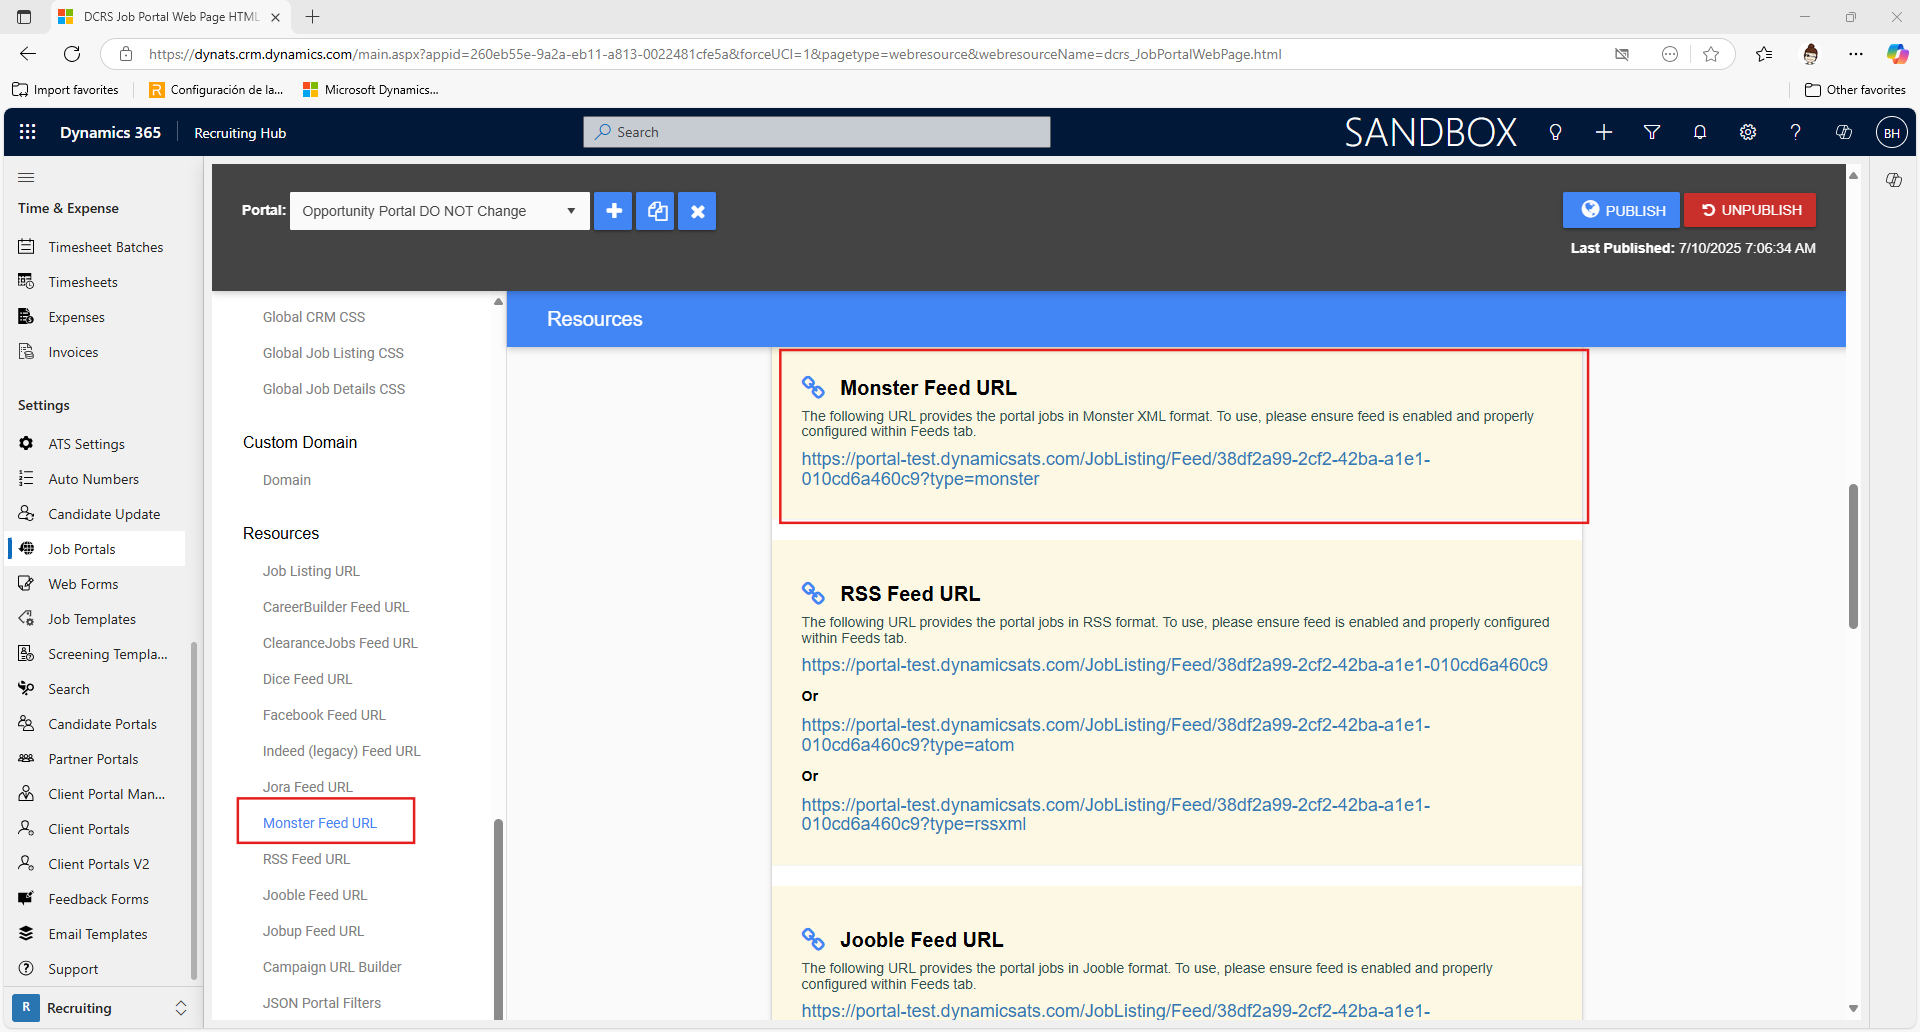Image resolution: width=1920 pixels, height=1032 pixels.
Task: Open Invoices in the sidebar
Action: point(73,352)
